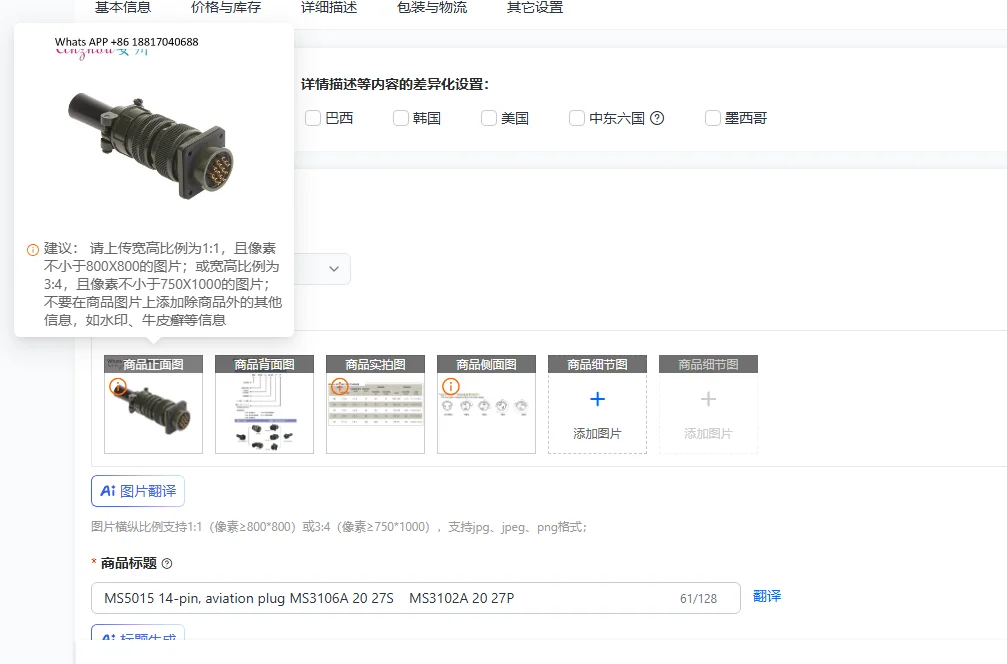Click the 详情描述等内容的差异化设置 heading text
The height and width of the screenshot is (664, 1007).
click(x=395, y=84)
